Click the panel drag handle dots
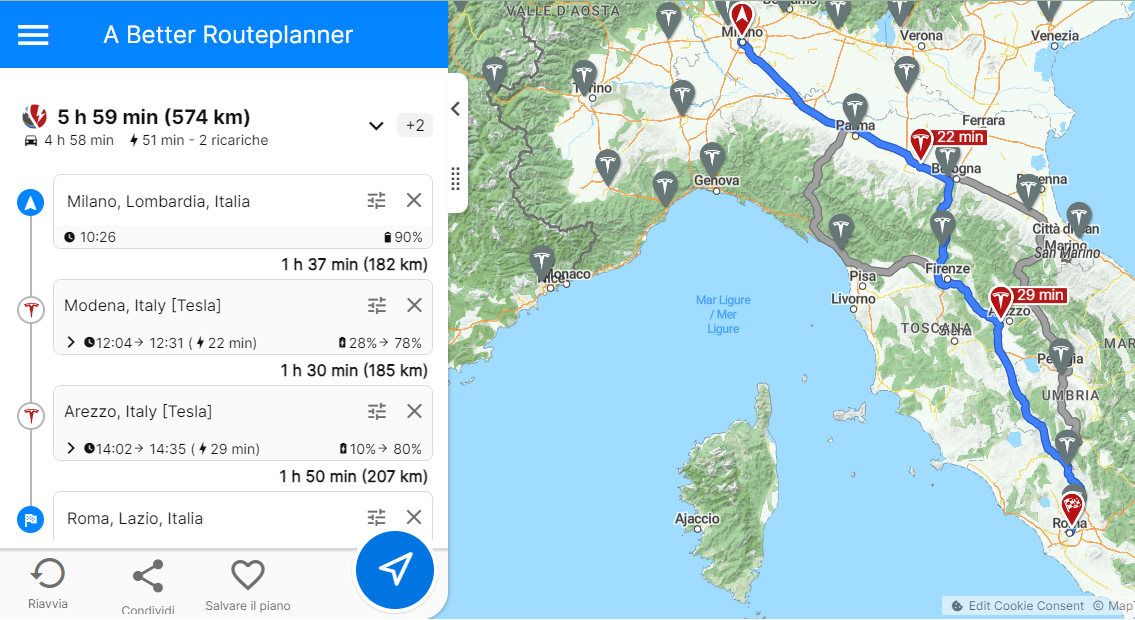 [455, 179]
